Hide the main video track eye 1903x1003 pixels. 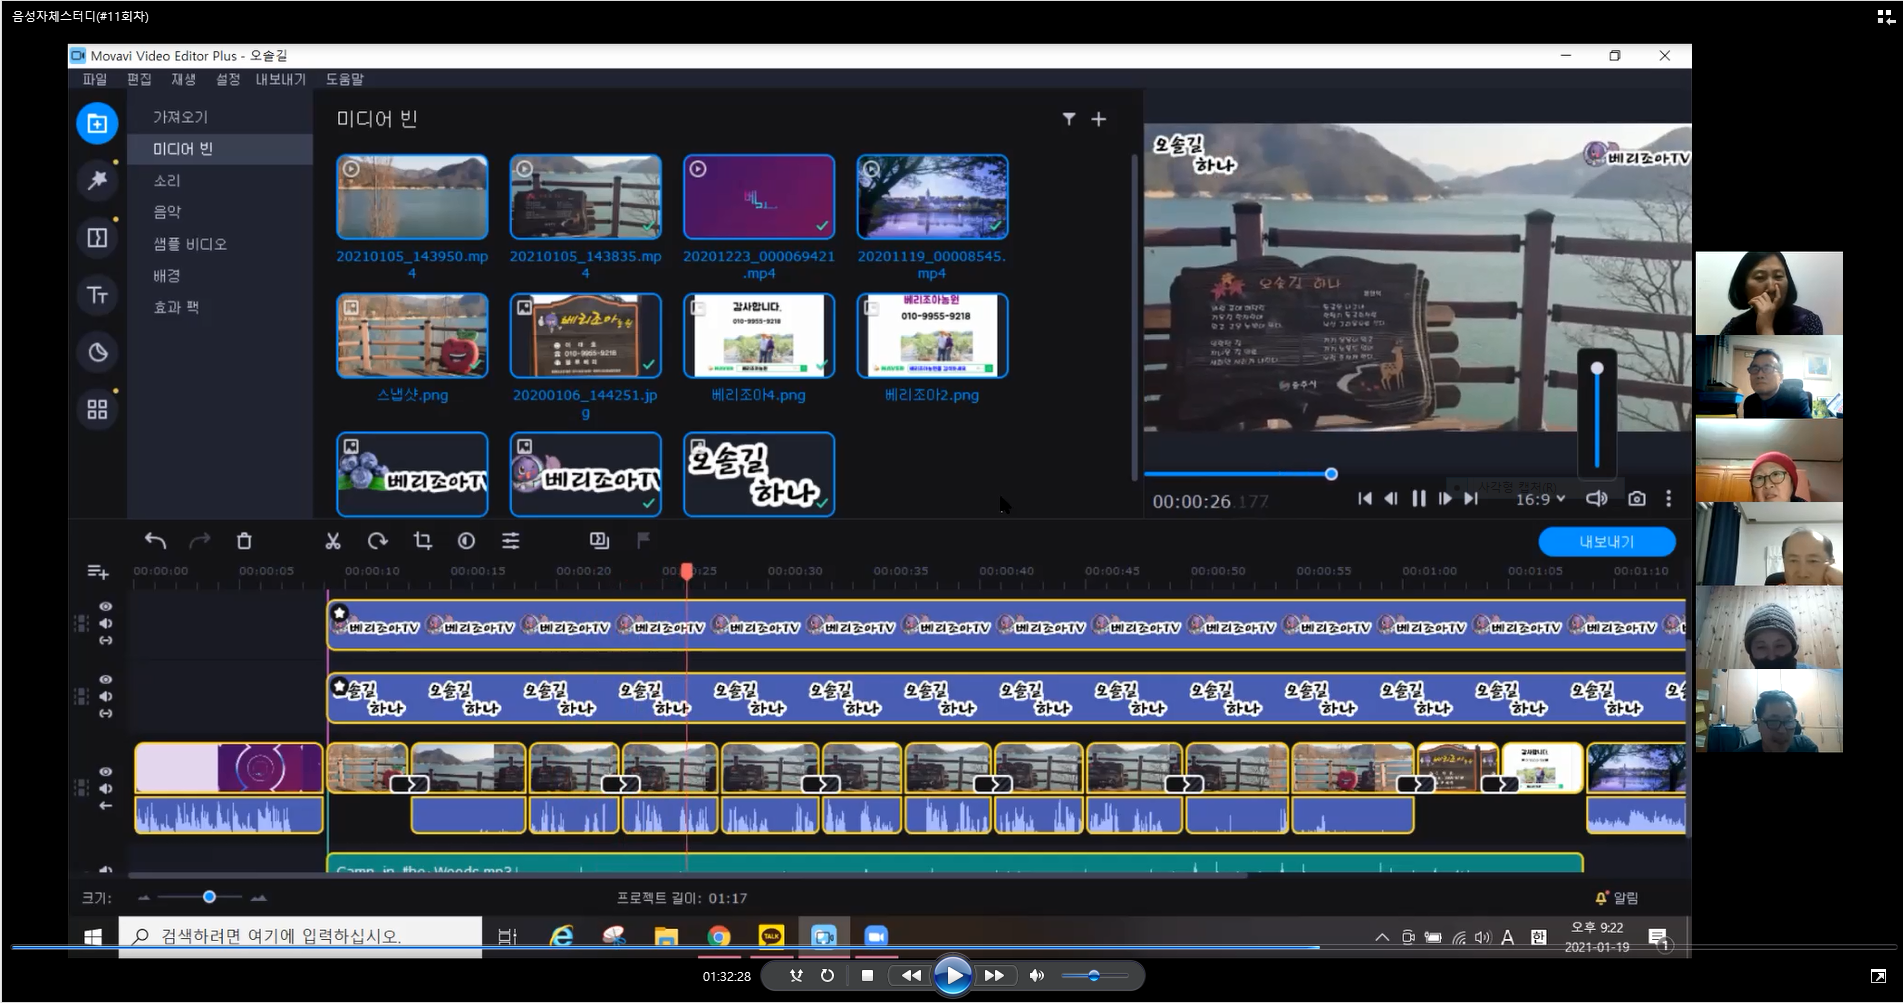pyautogui.click(x=106, y=772)
